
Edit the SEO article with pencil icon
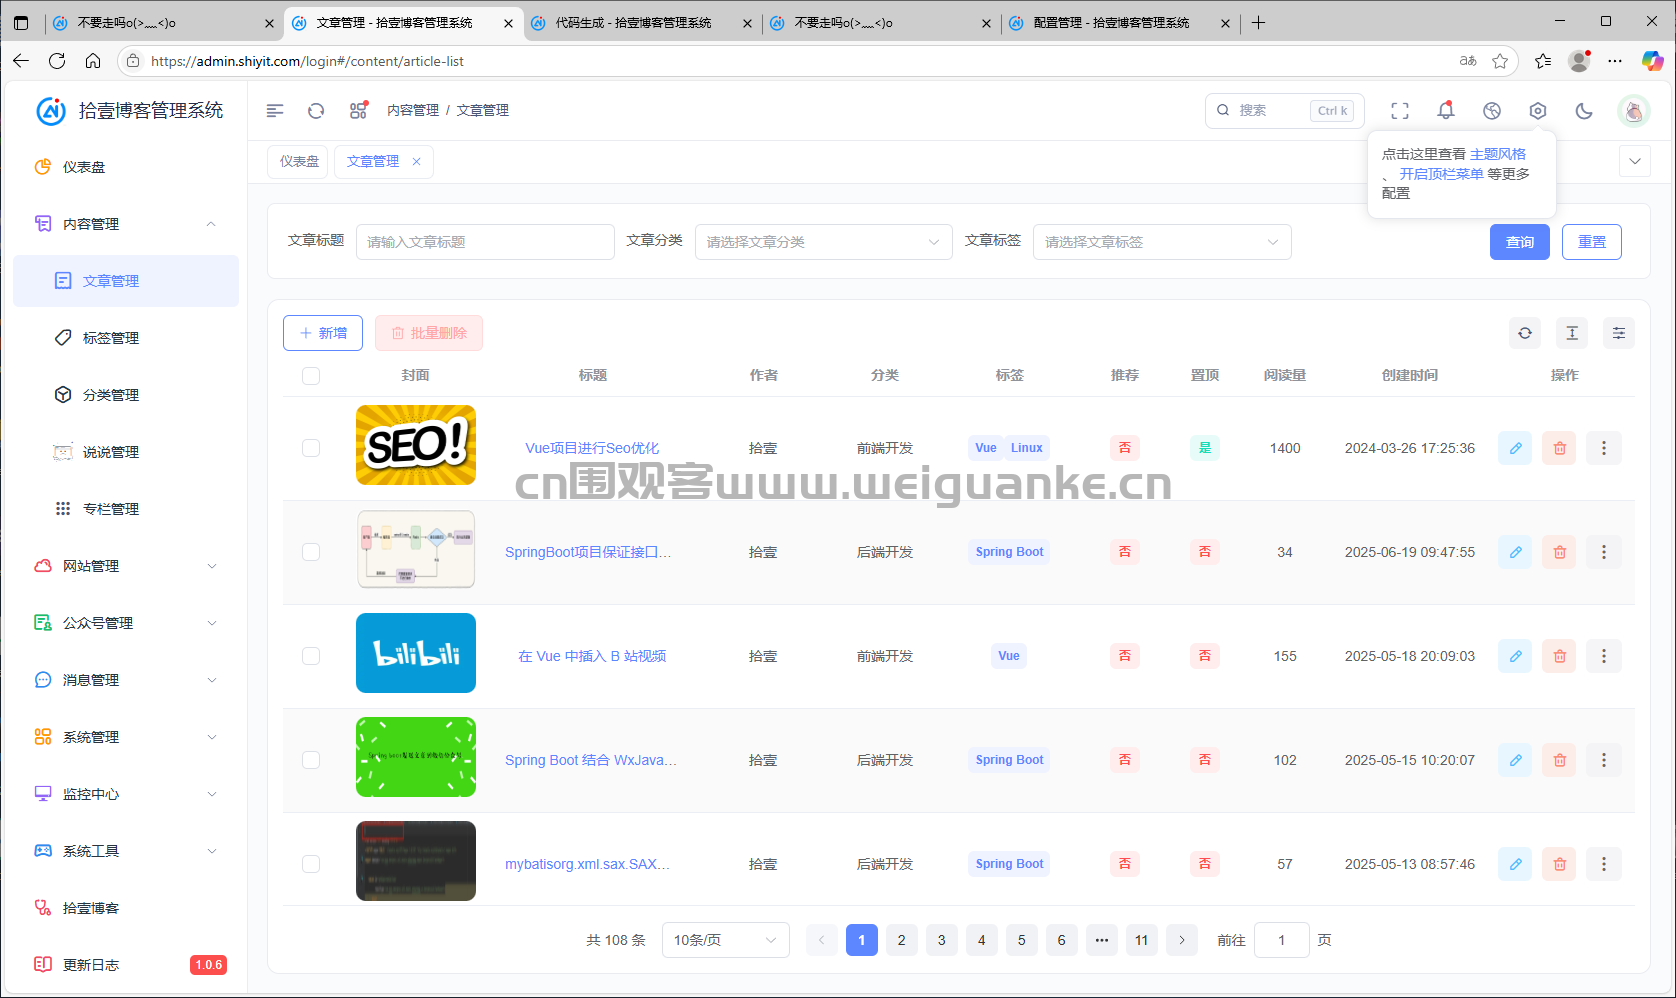(x=1514, y=448)
